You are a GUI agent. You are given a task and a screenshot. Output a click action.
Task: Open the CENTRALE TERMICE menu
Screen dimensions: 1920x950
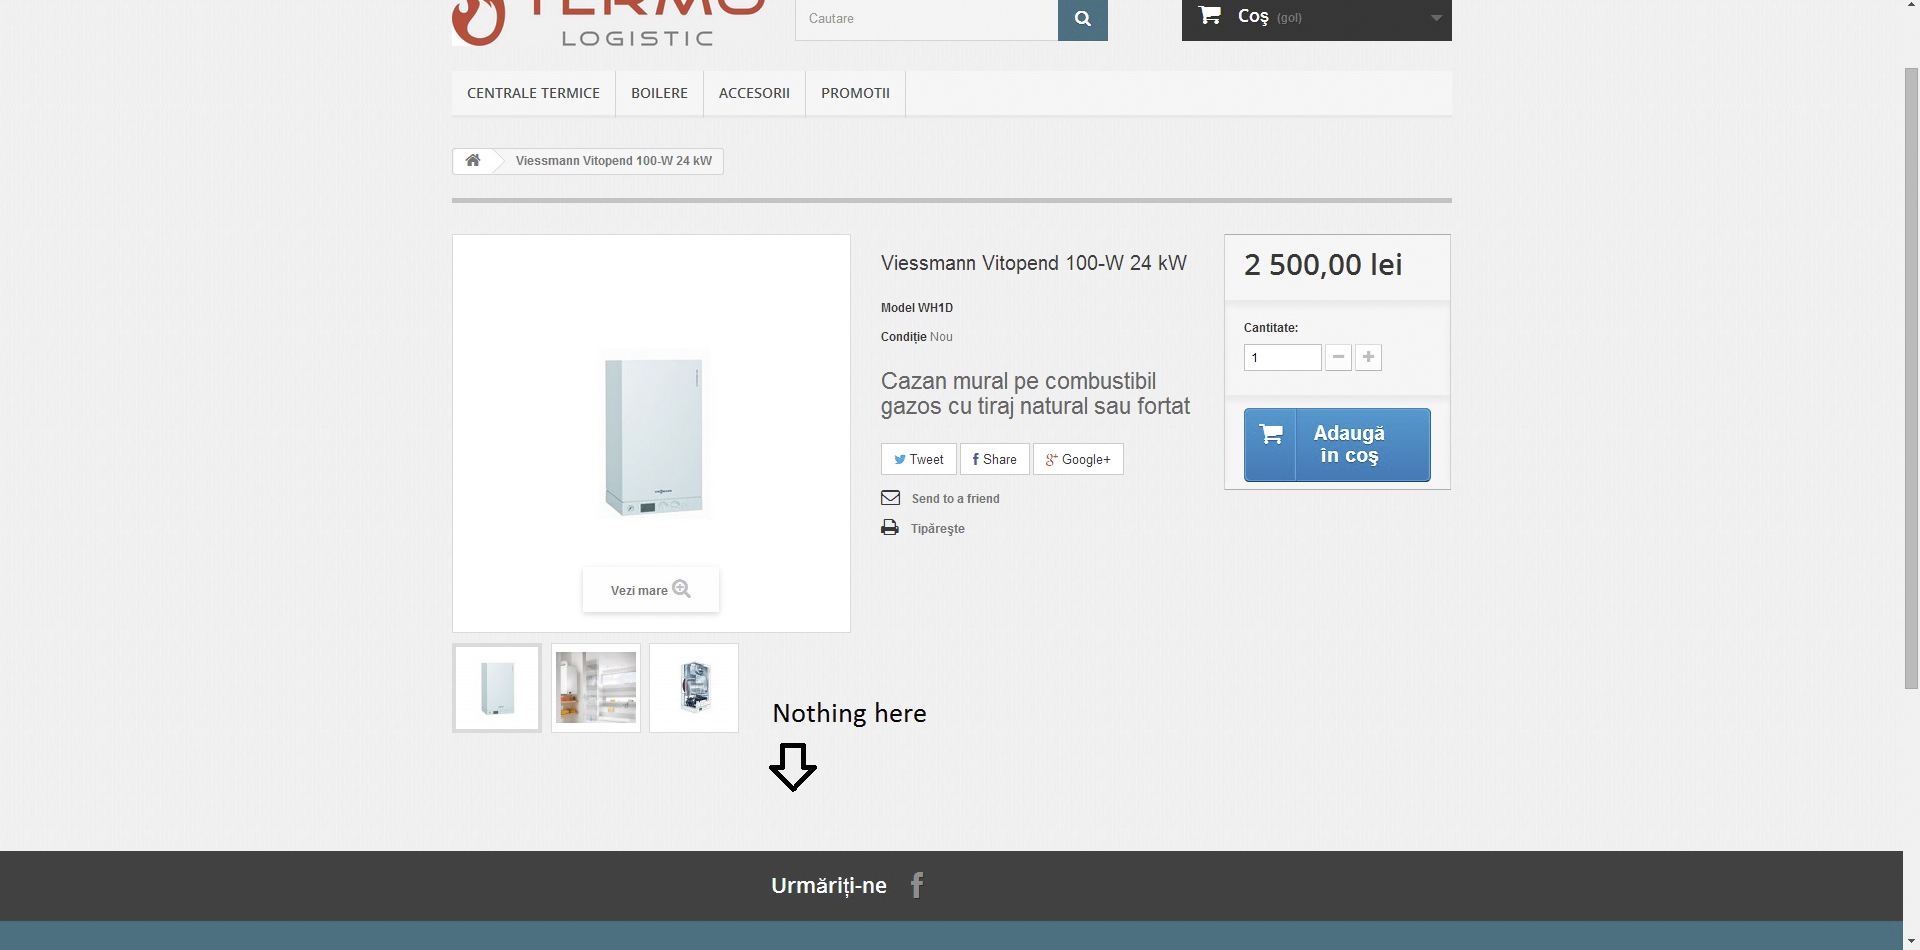533,93
